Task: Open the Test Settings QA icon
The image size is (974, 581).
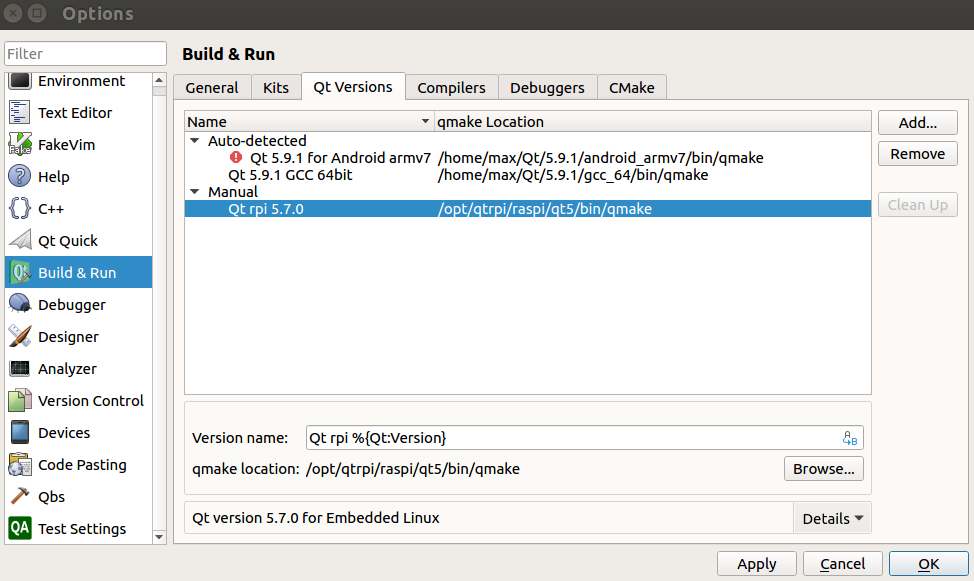Action: click(x=19, y=528)
